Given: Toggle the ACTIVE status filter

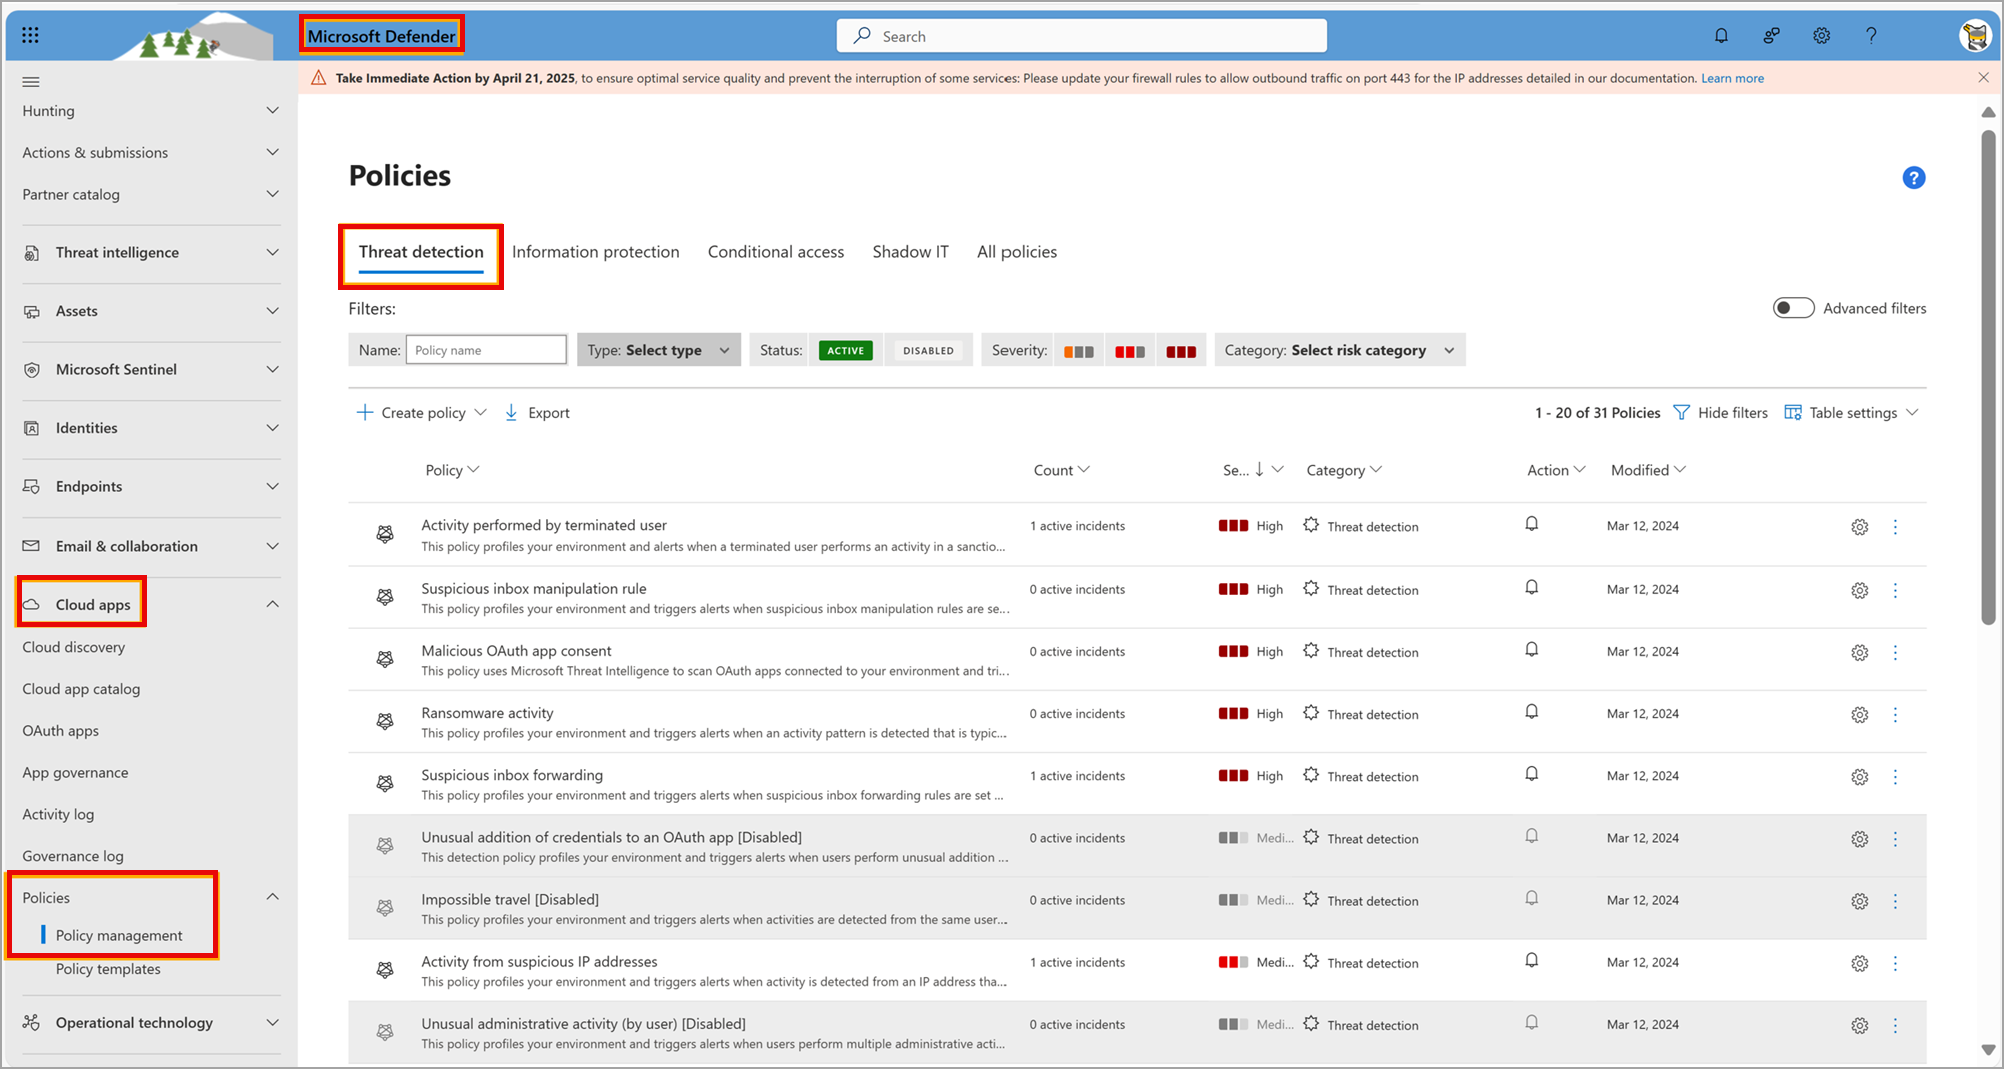Looking at the screenshot, I should (845, 350).
